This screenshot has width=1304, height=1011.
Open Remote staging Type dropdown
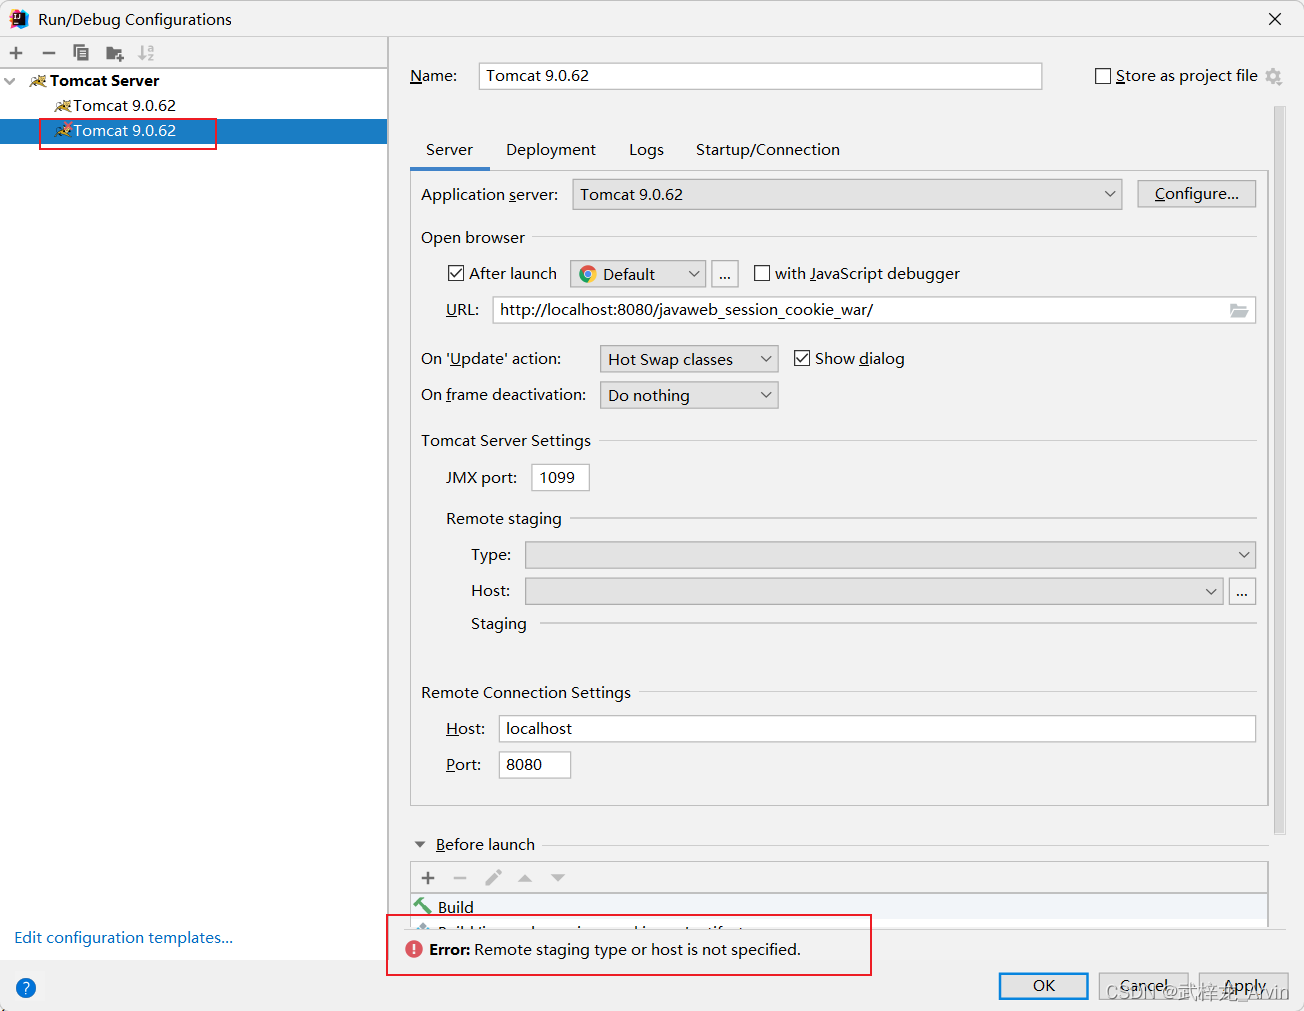[890, 555]
